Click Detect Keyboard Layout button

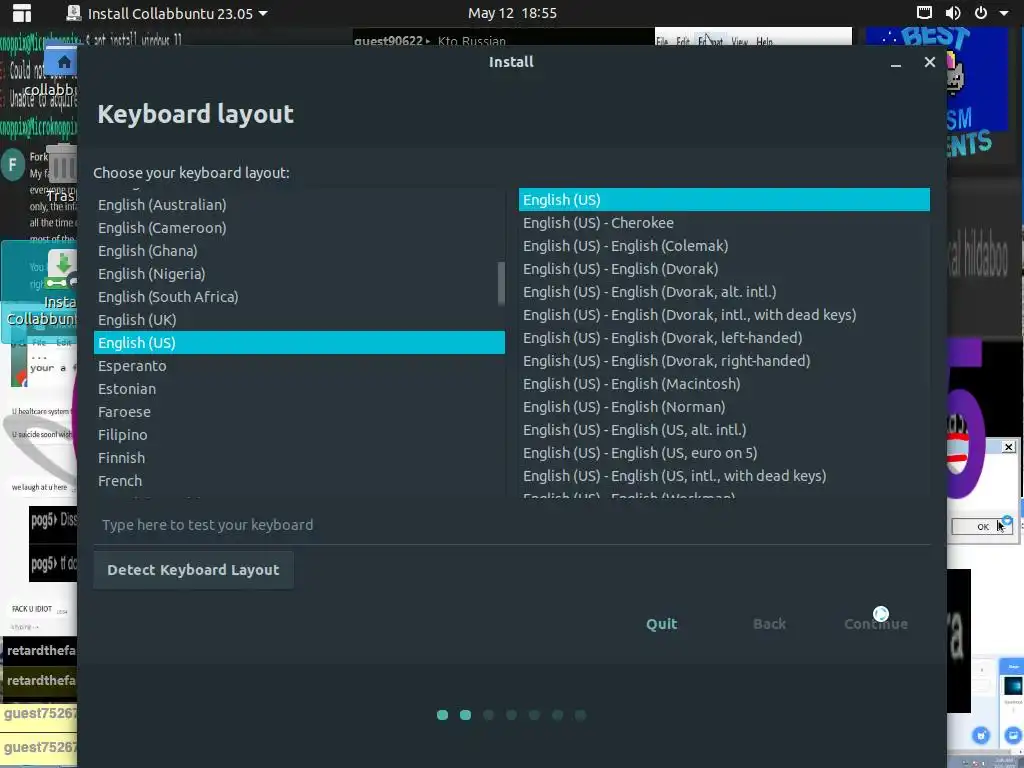click(x=193, y=570)
